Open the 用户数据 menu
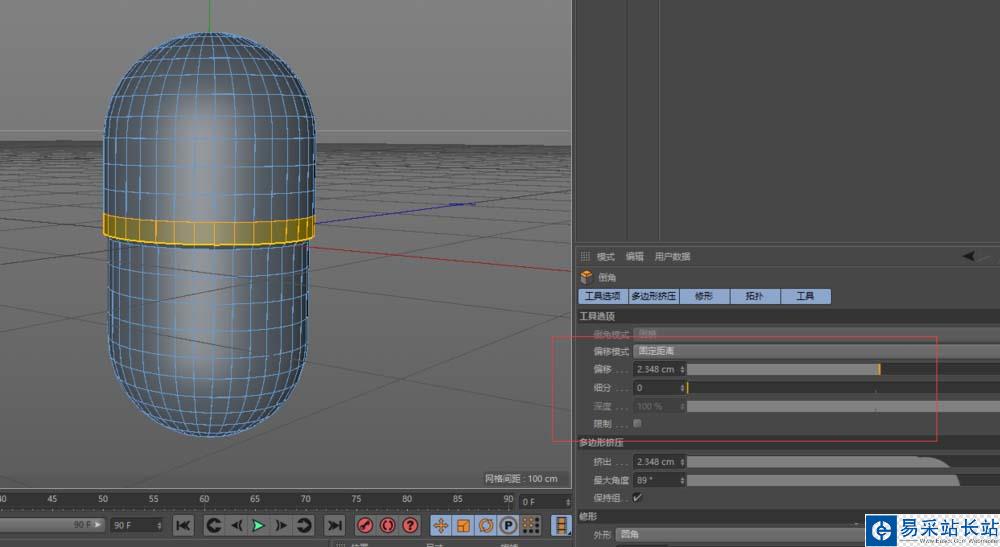 [x=672, y=257]
